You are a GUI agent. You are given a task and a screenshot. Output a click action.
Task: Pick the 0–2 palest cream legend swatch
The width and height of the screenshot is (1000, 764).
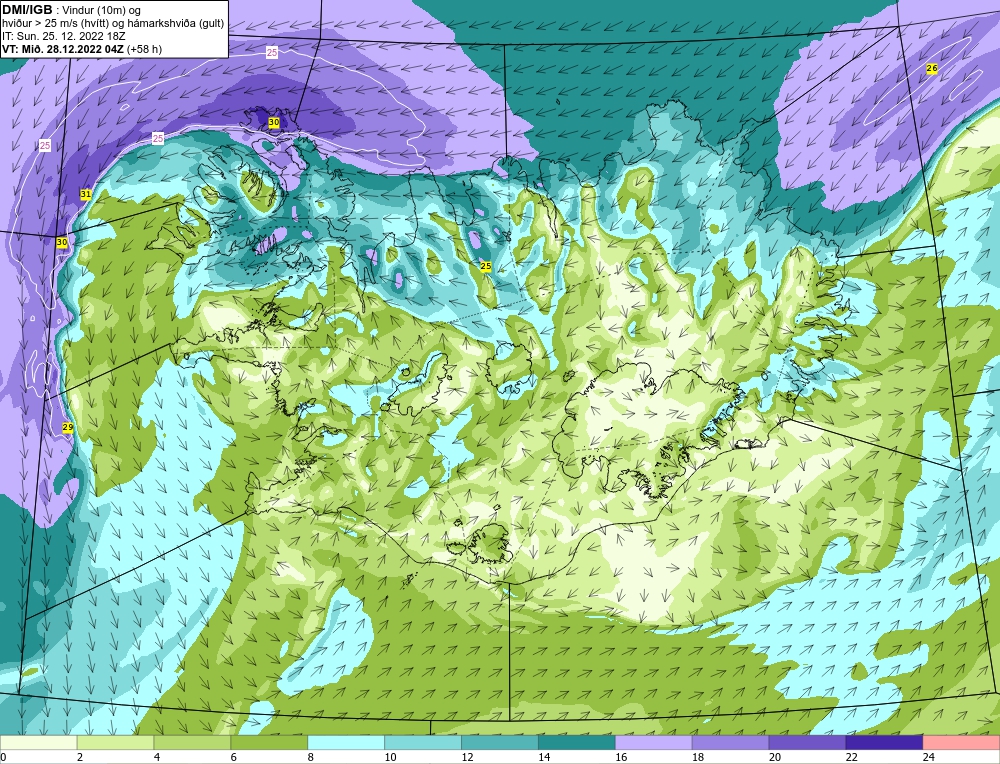click(38, 742)
